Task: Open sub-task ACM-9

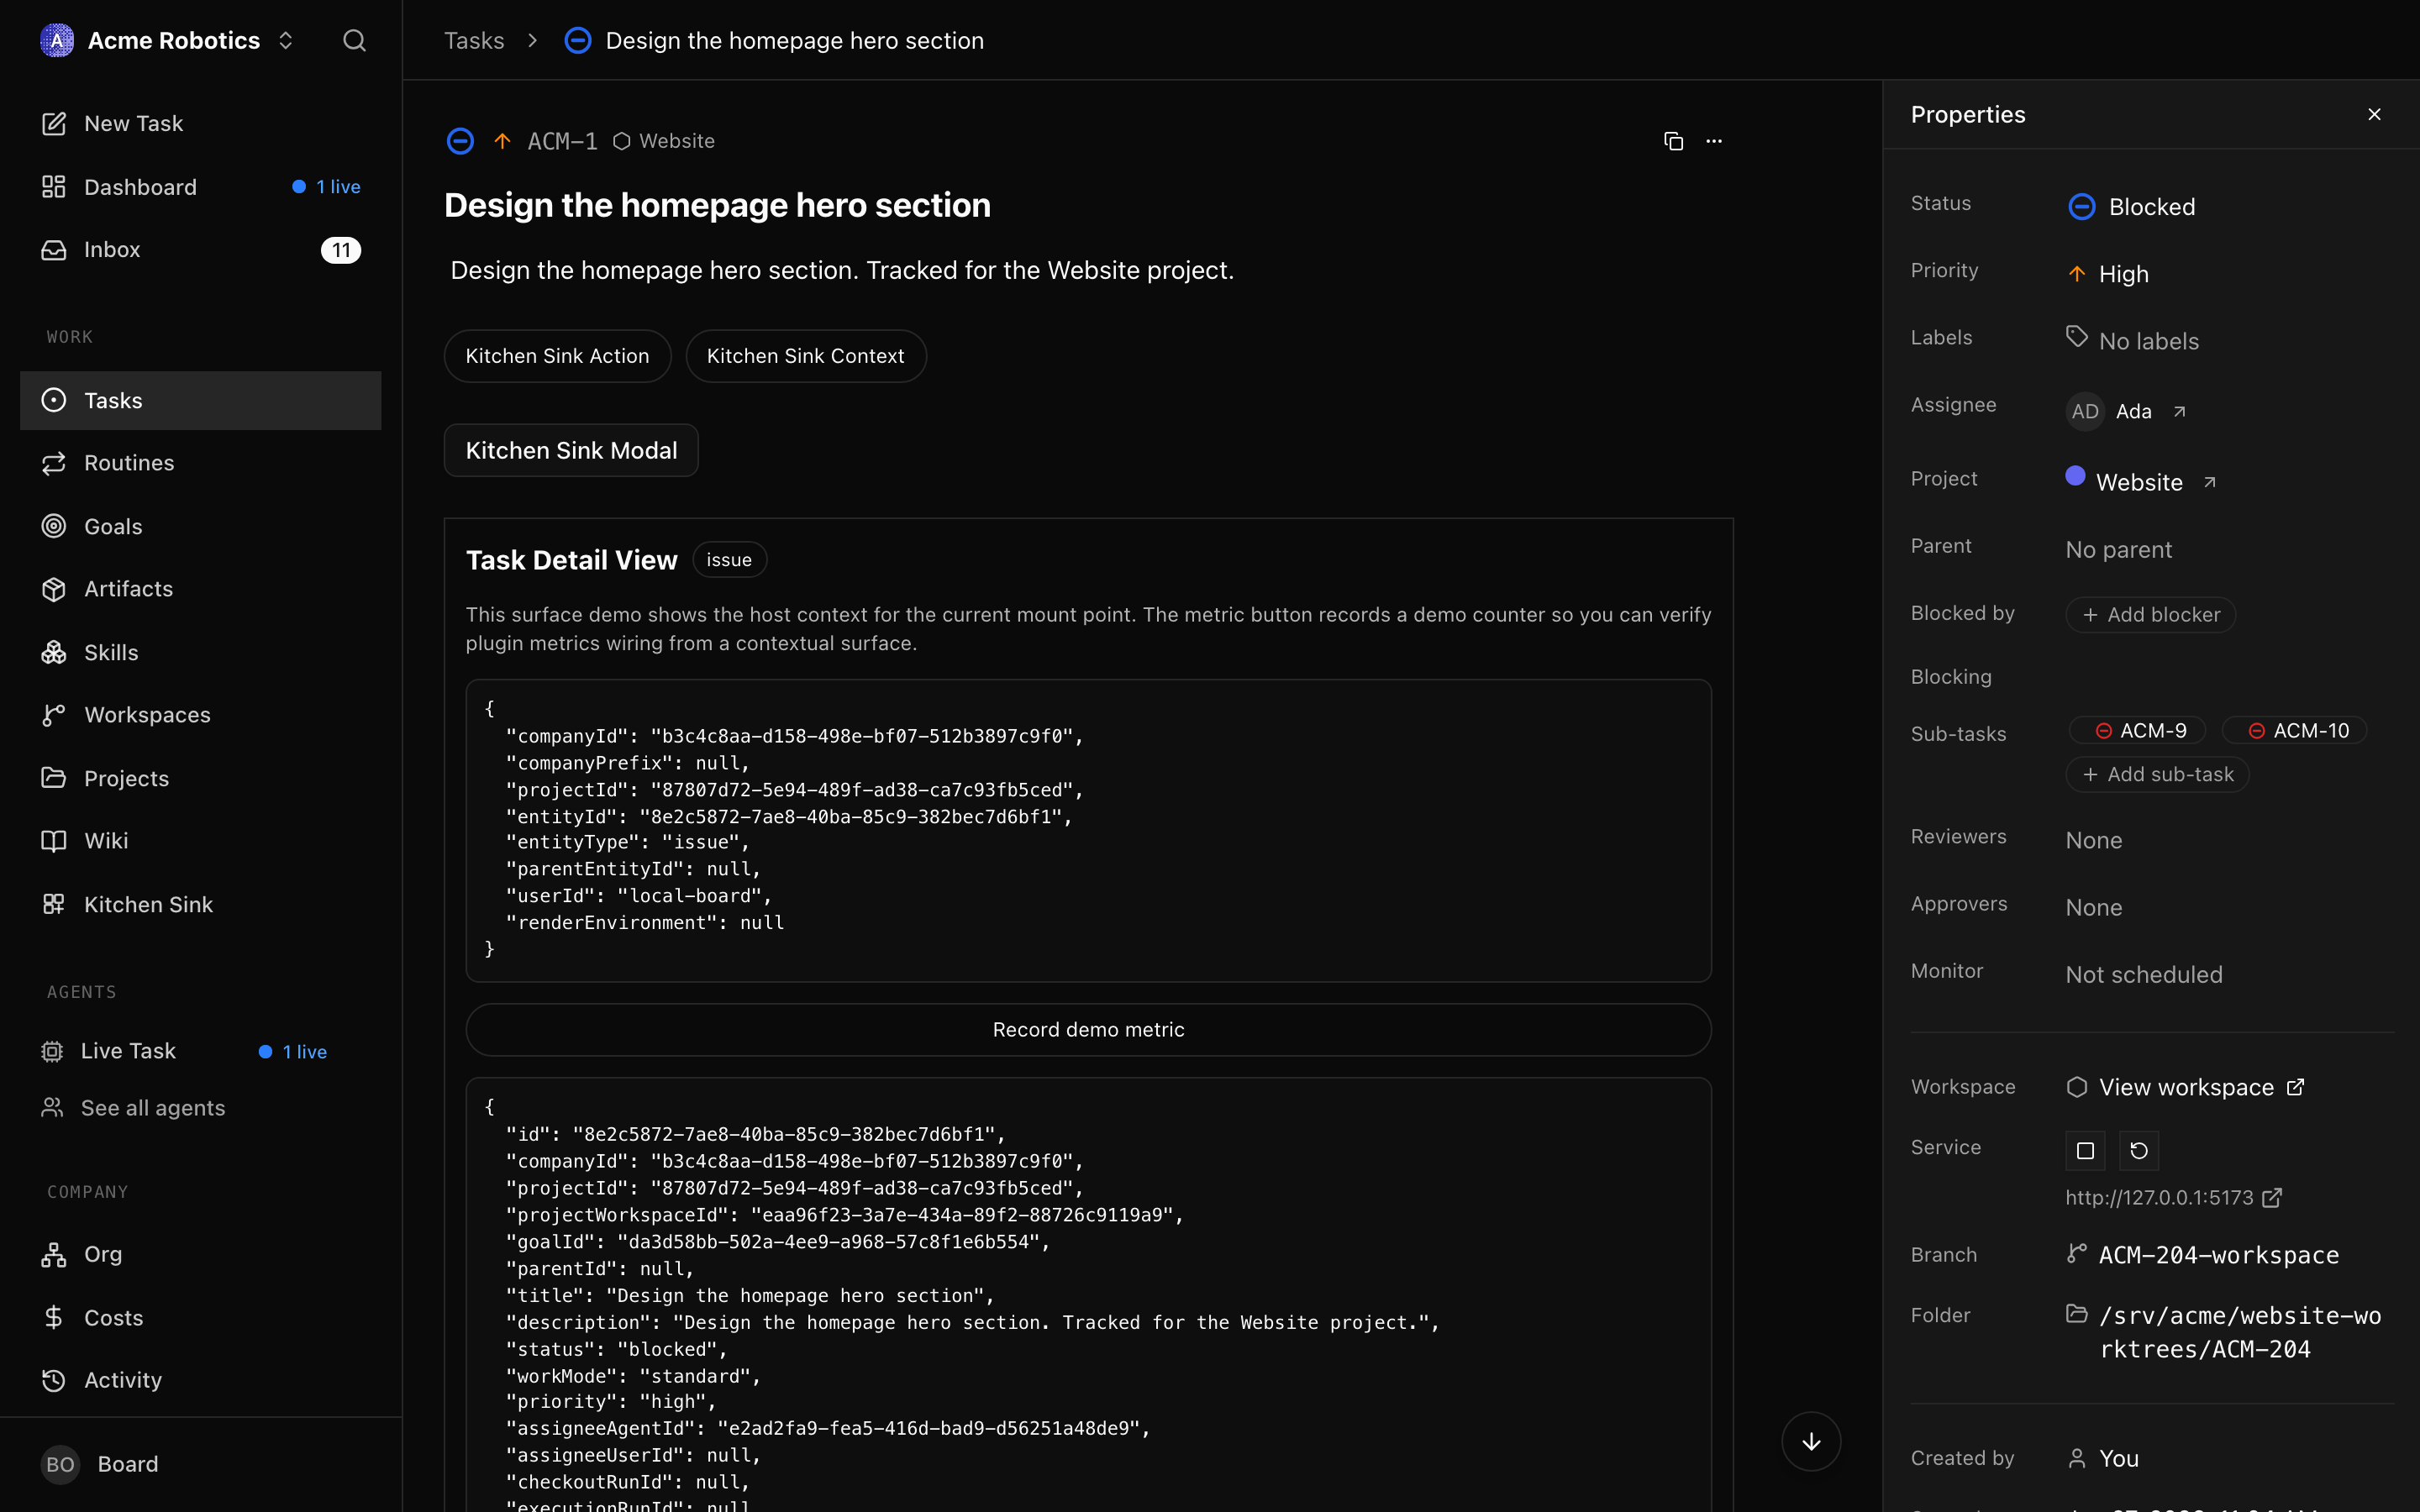Action: (x=2138, y=731)
